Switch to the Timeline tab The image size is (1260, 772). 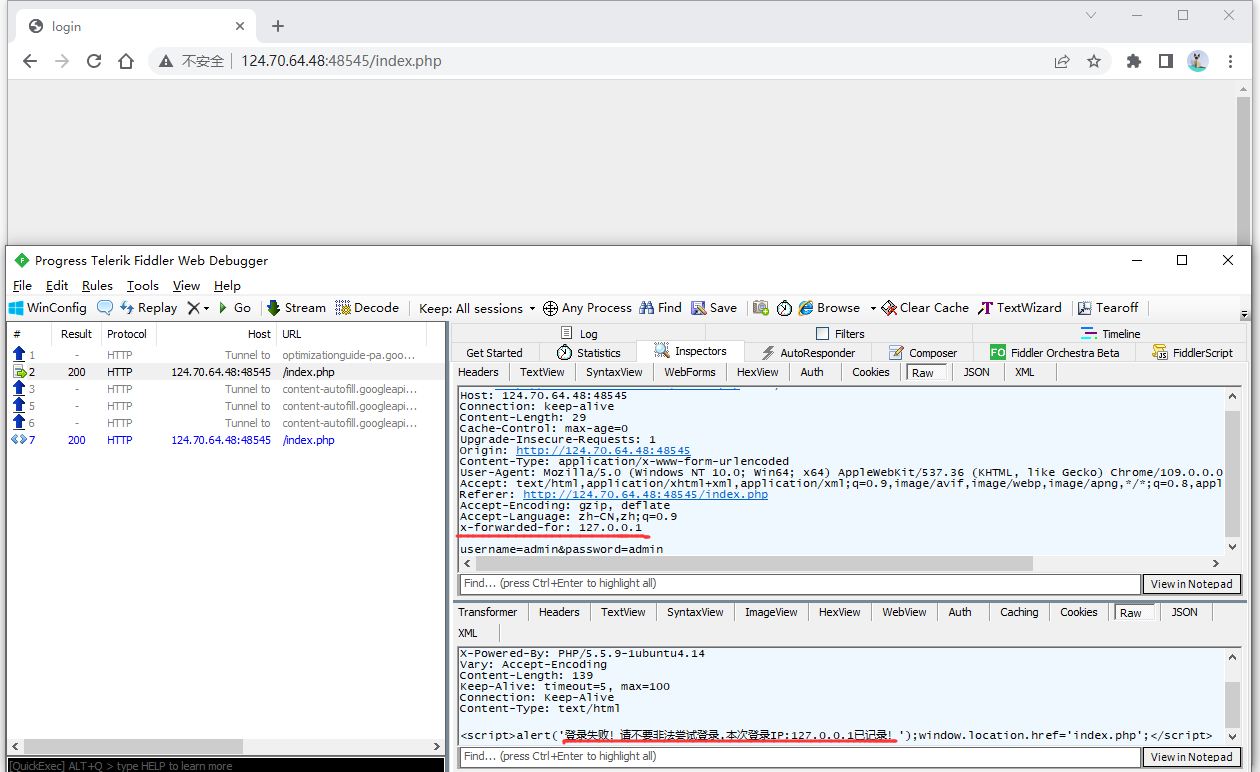tap(1110, 333)
